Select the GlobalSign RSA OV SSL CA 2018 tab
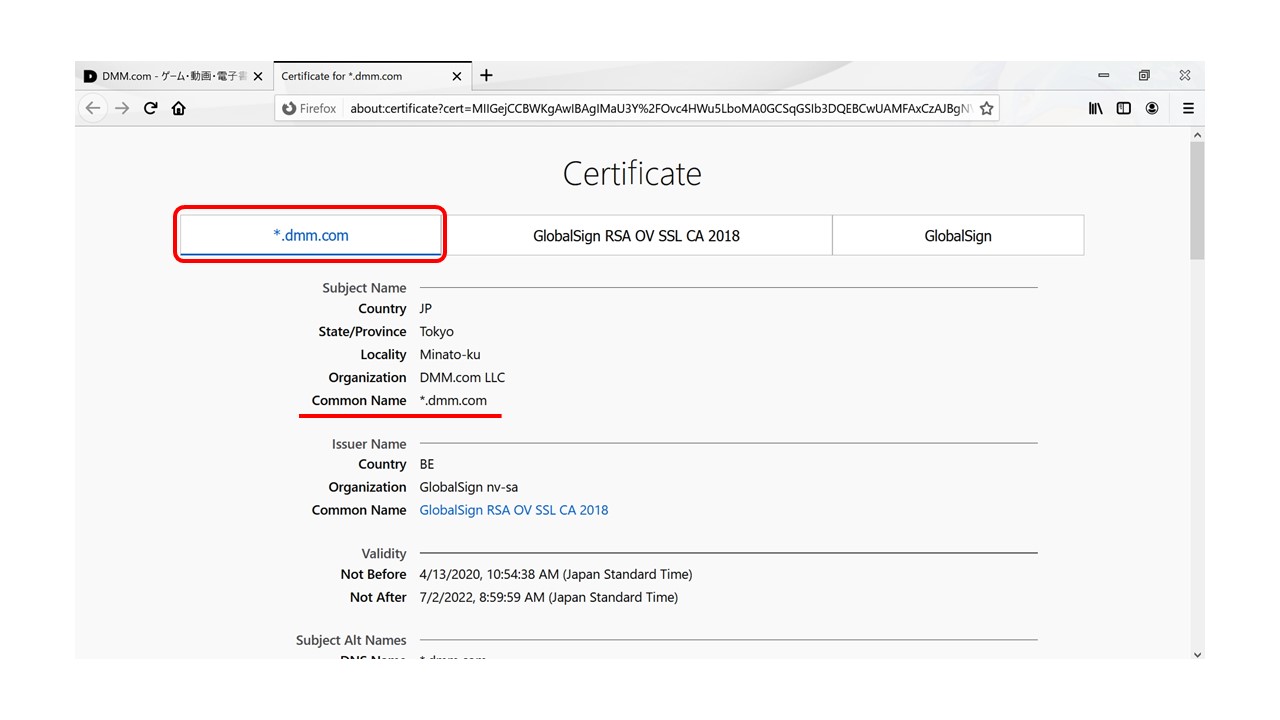The width and height of the screenshot is (1280, 720). (x=636, y=236)
